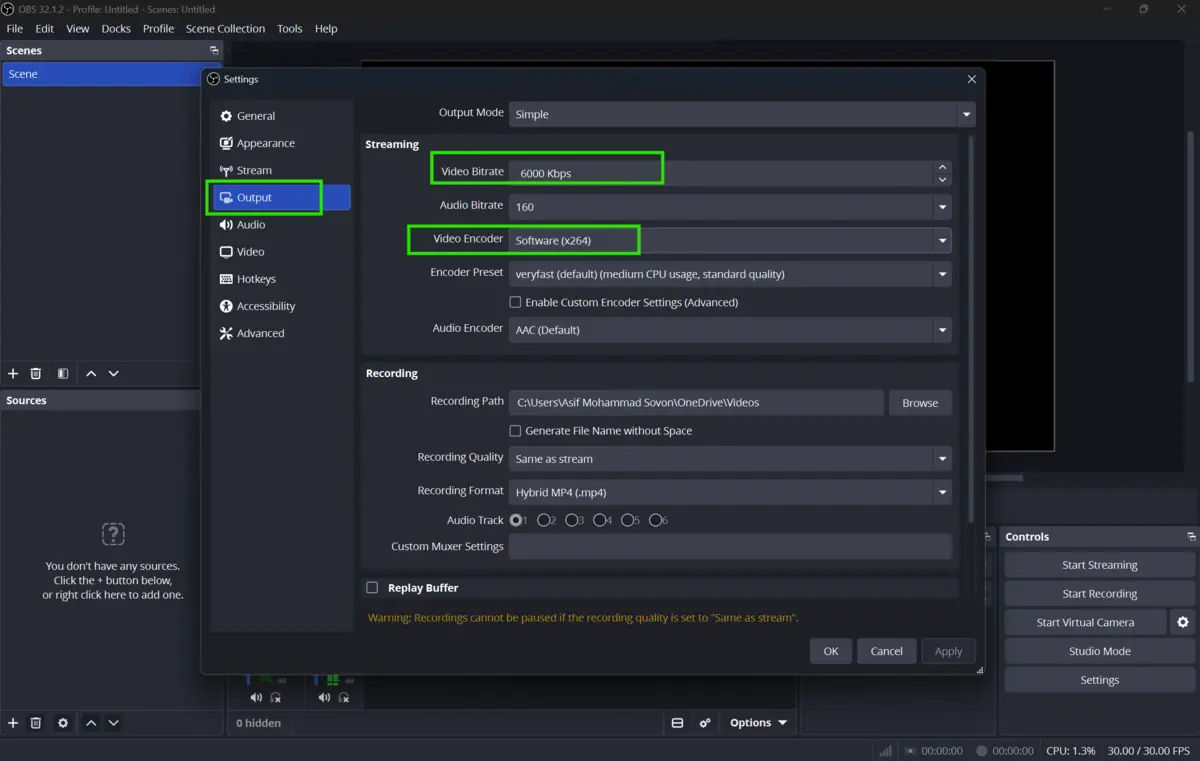Image resolution: width=1200 pixels, height=761 pixels.
Task: Undock the Scenes panel icon
Action: pos(213,50)
